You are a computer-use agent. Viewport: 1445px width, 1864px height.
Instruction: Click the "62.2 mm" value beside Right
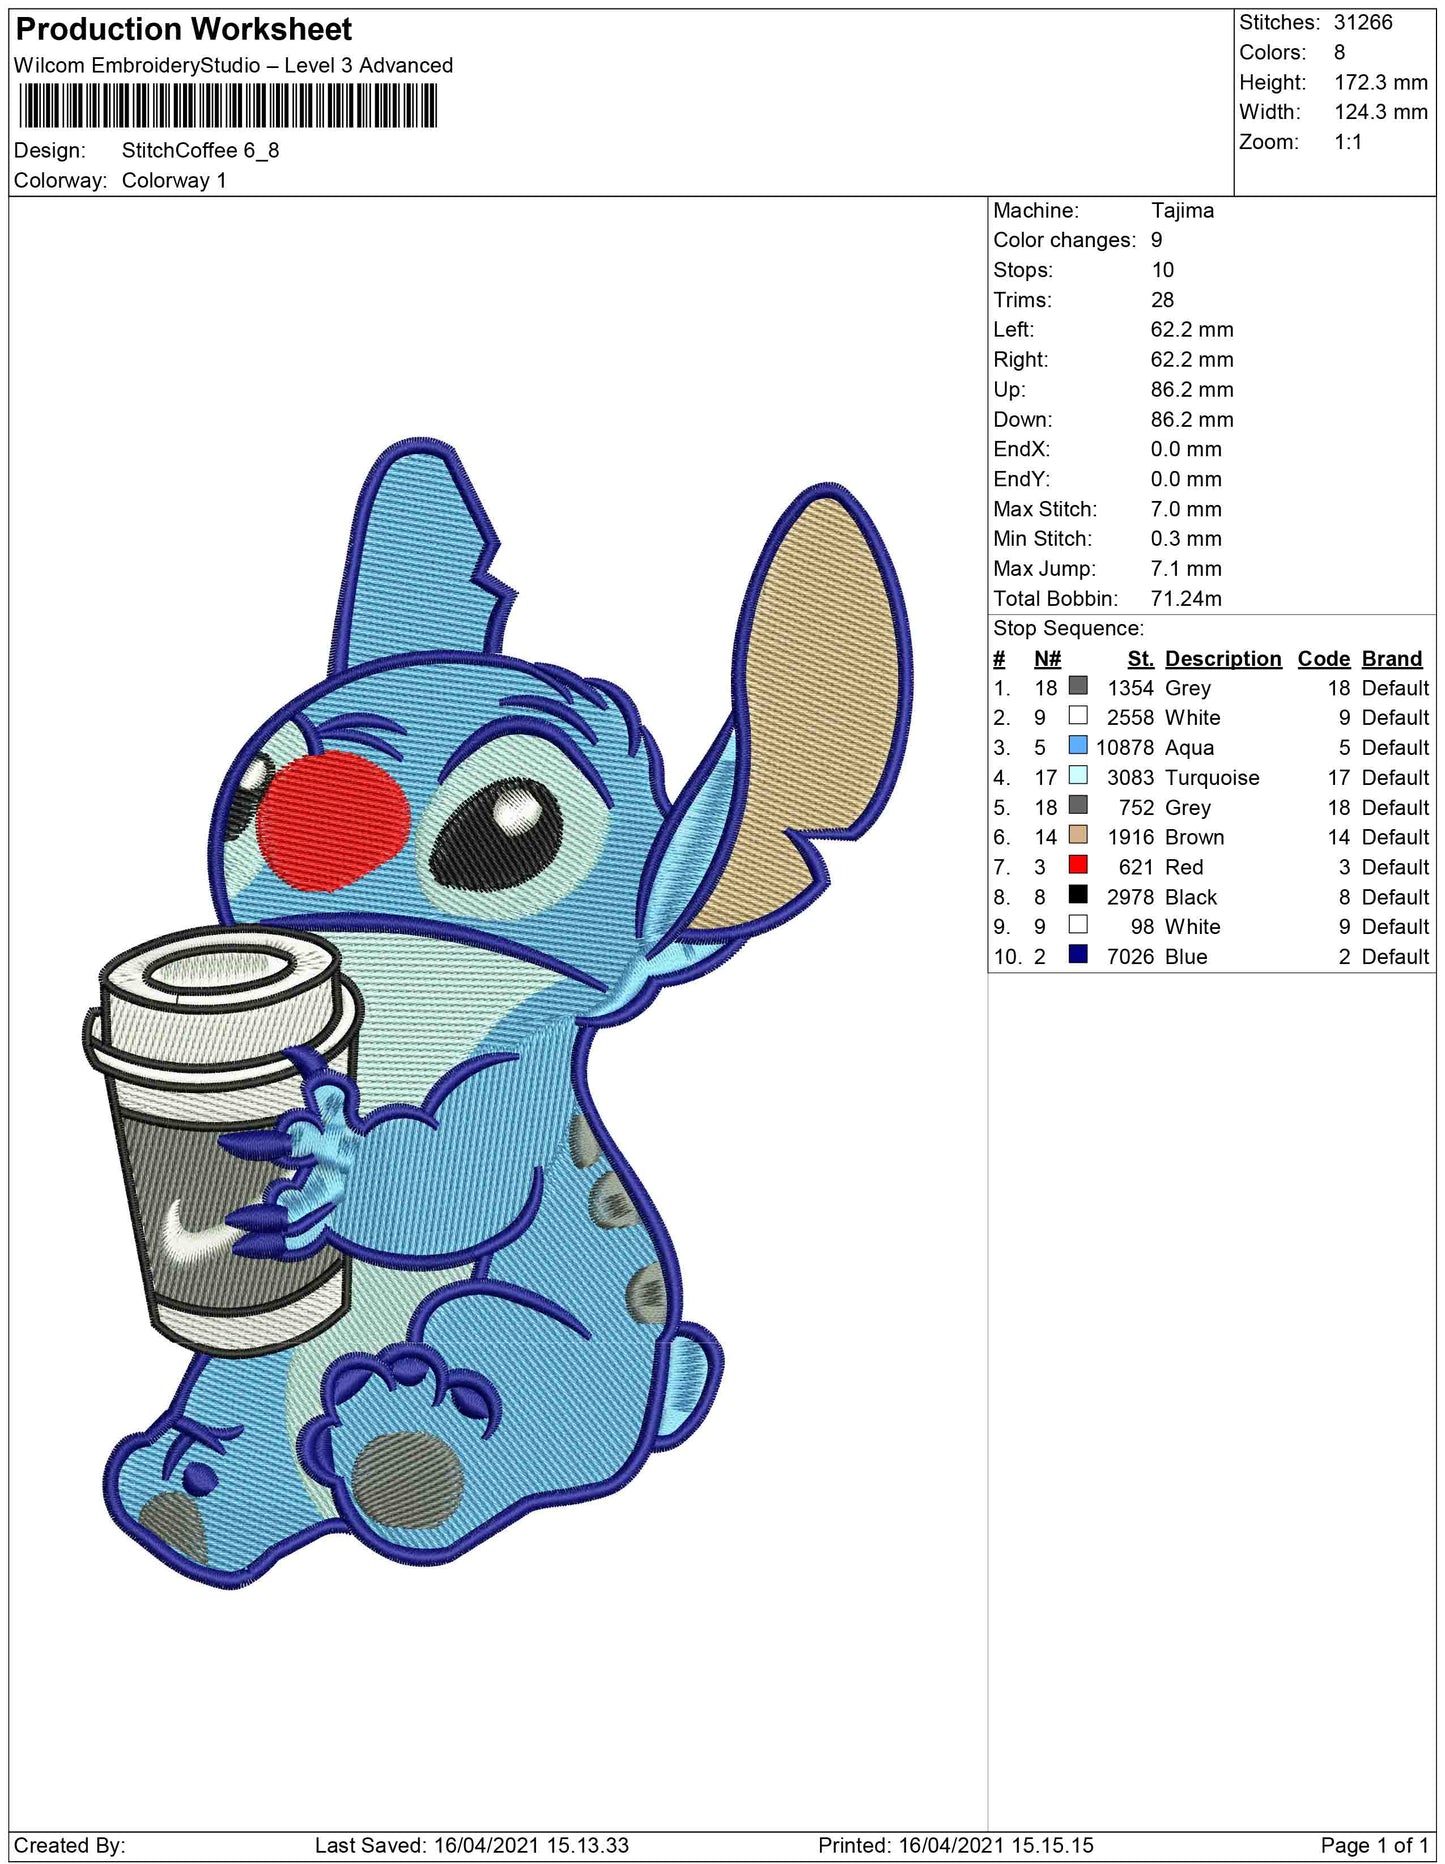pos(1192,360)
